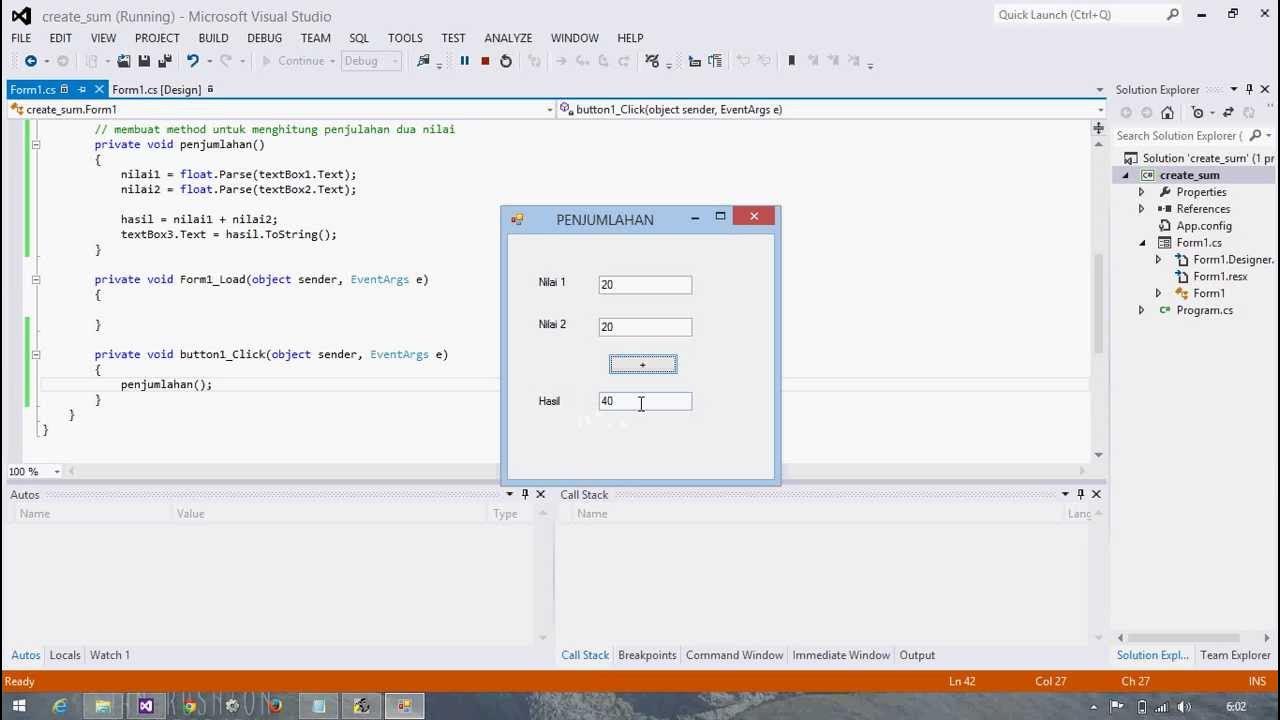Click Sync with Active Document icon
The height and width of the screenshot is (720, 1280).
(1228, 113)
